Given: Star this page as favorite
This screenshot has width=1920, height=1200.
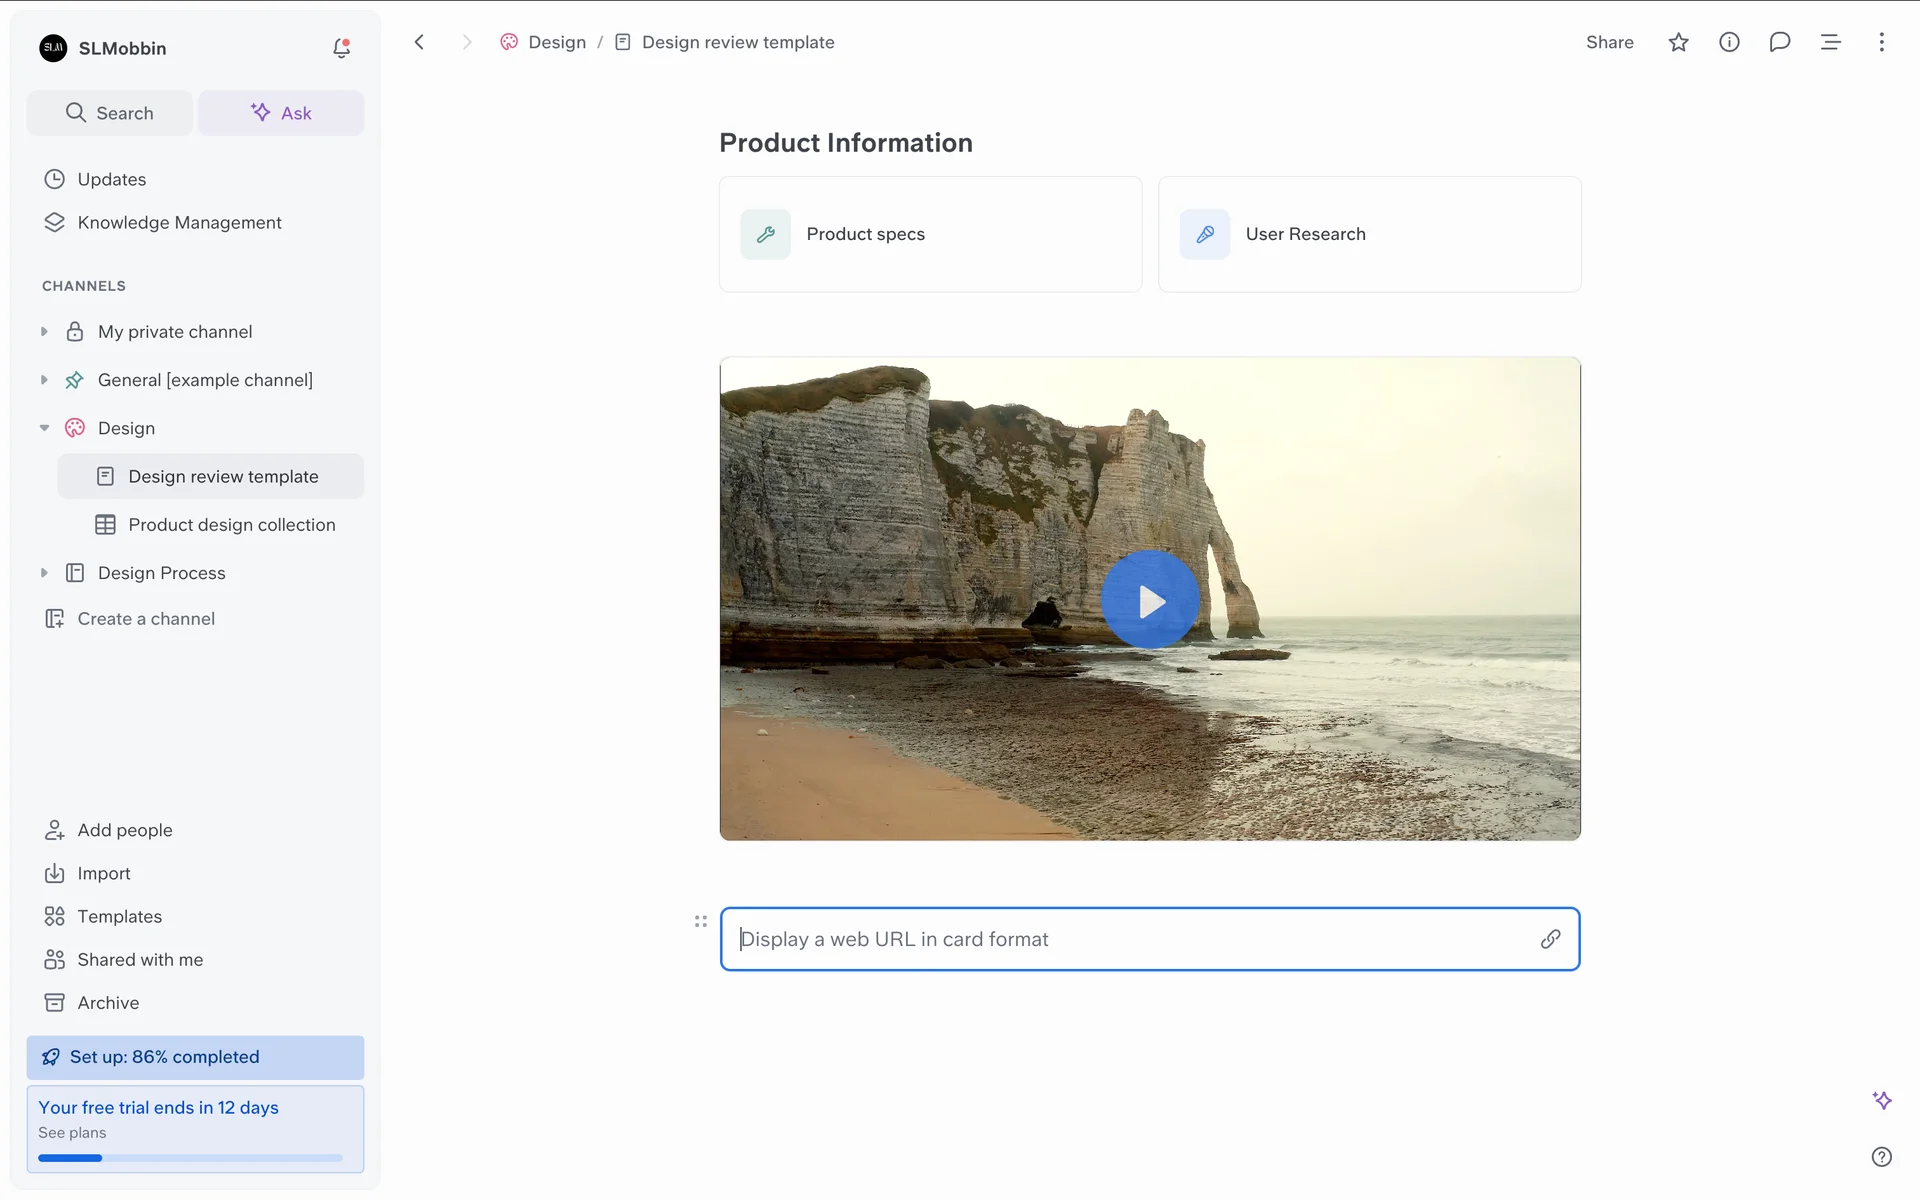Looking at the screenshot, I should pyautogui.click(x=1678, y=42).
